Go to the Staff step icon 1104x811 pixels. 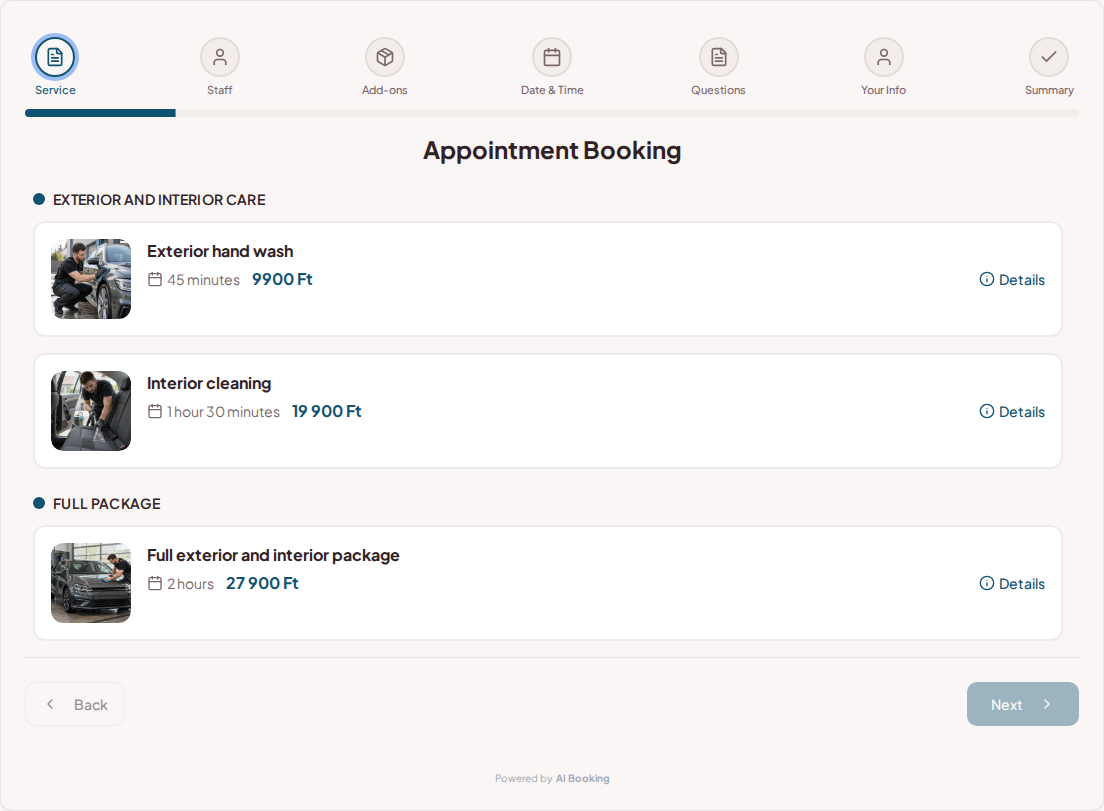[x=220, y=57]
